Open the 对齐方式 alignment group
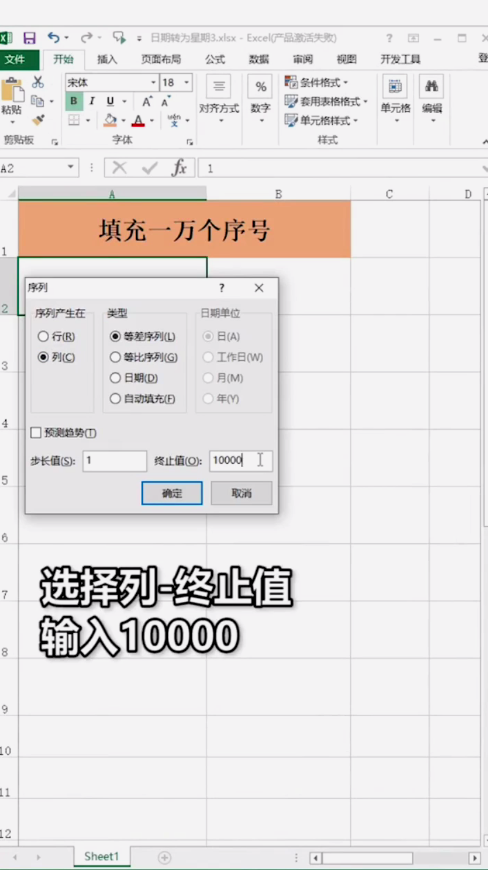Viewport: 488px width, 870px height. pos(219,99)
